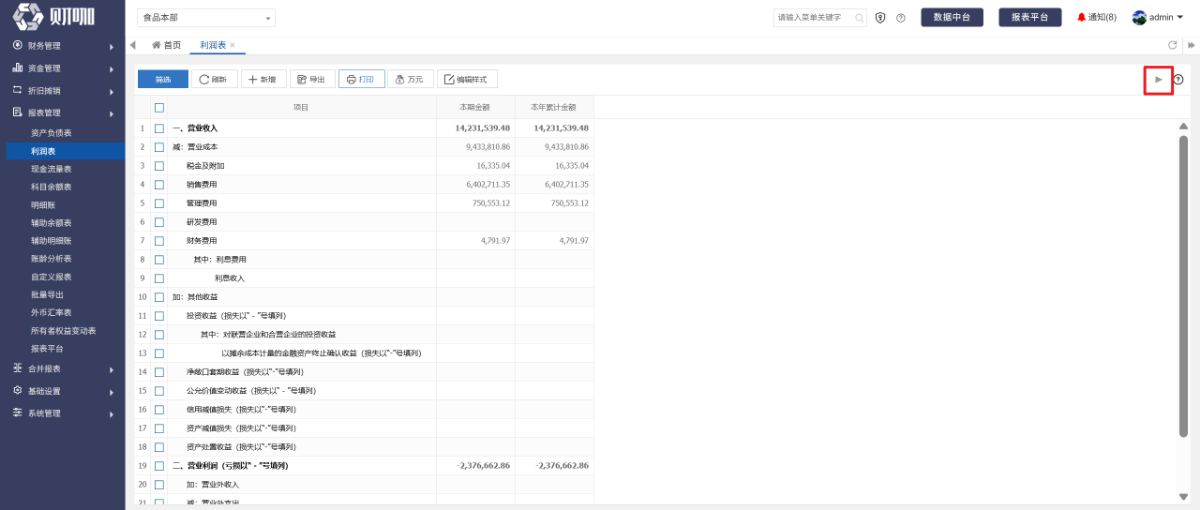This screenshot has width=1200, height=510.
Task: Click the tab-bar forward double-arrow icon
Action: pos(1190,46)
